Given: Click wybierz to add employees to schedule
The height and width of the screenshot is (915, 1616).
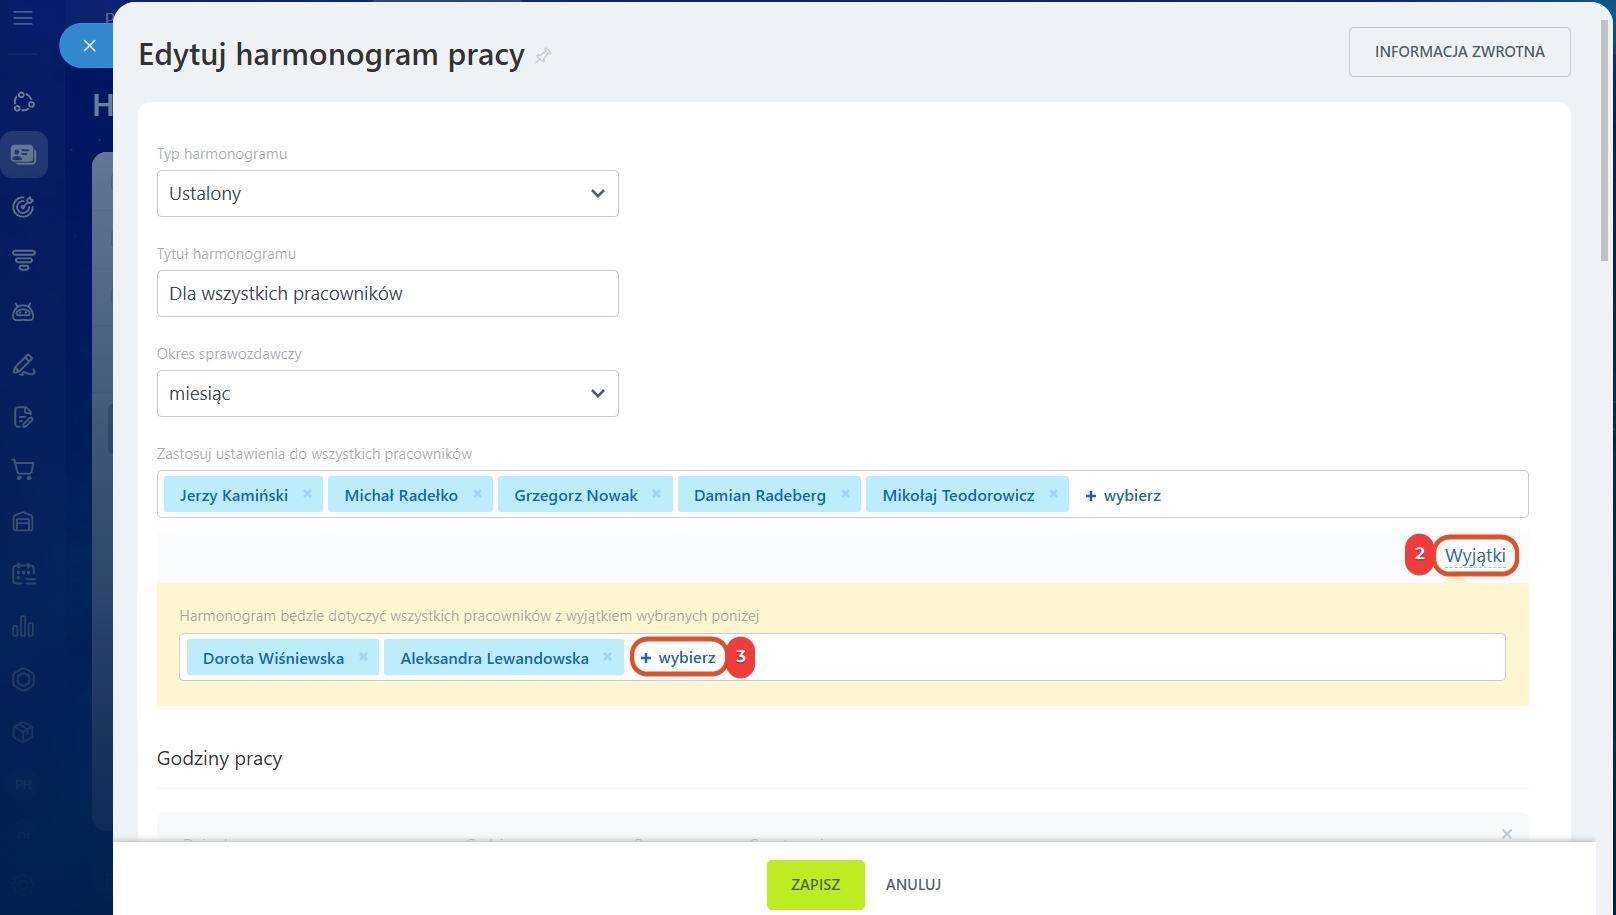Looking at the screenshot, I should point(1123,495).
